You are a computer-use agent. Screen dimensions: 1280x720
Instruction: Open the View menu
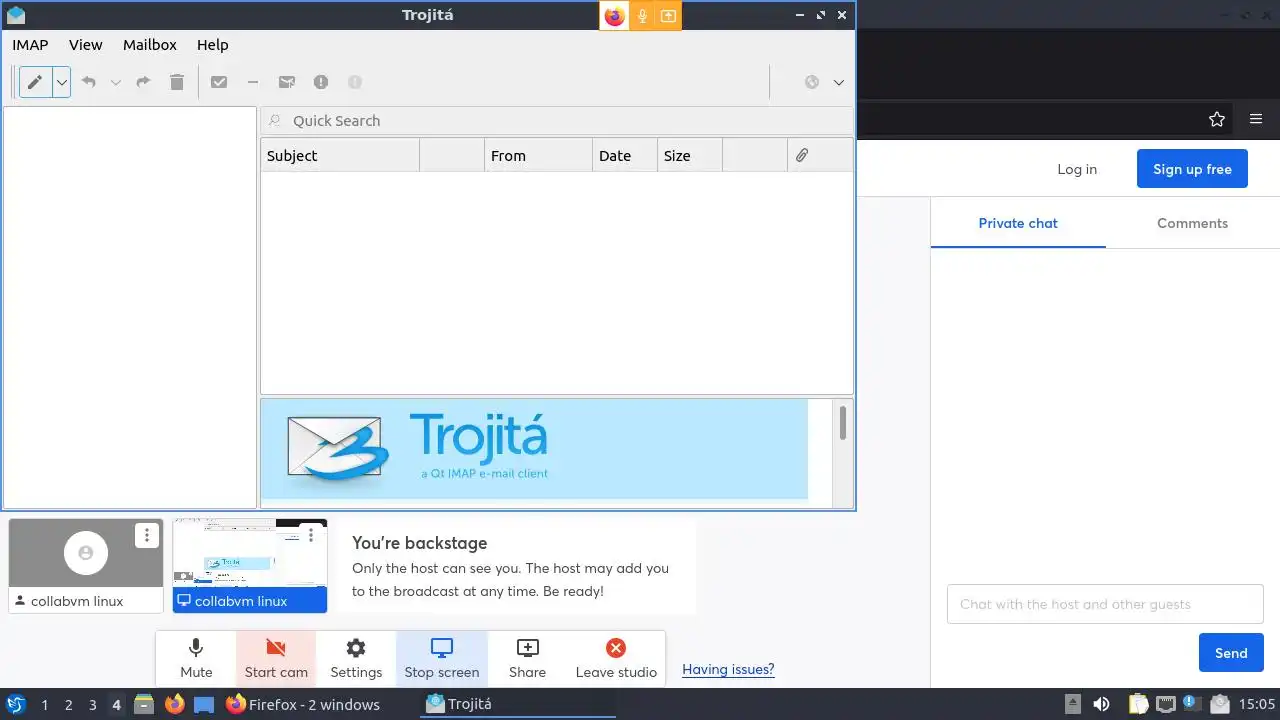tap(86, 44)
